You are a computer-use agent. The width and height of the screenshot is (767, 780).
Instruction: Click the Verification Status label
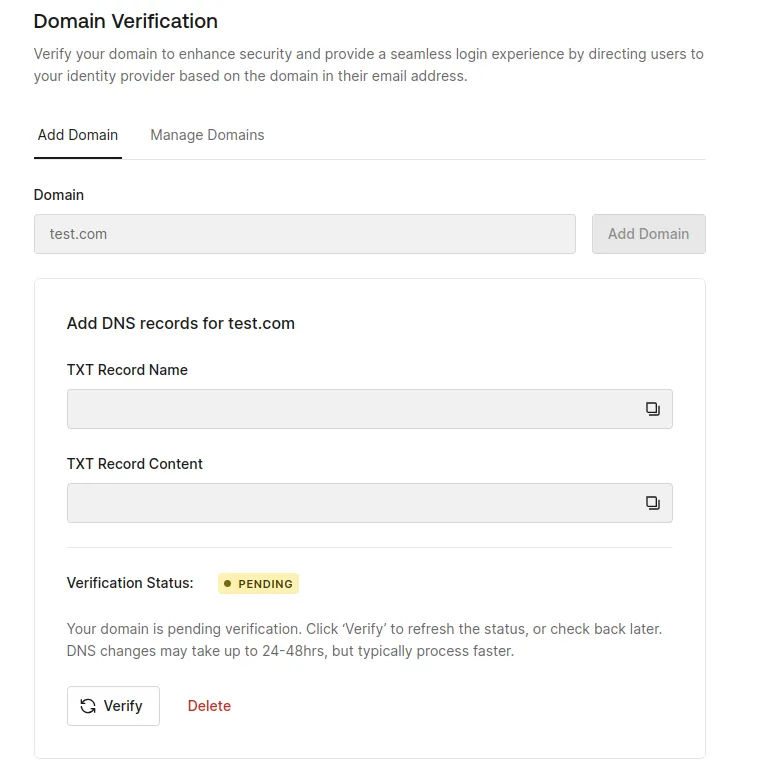pos(130,583)
